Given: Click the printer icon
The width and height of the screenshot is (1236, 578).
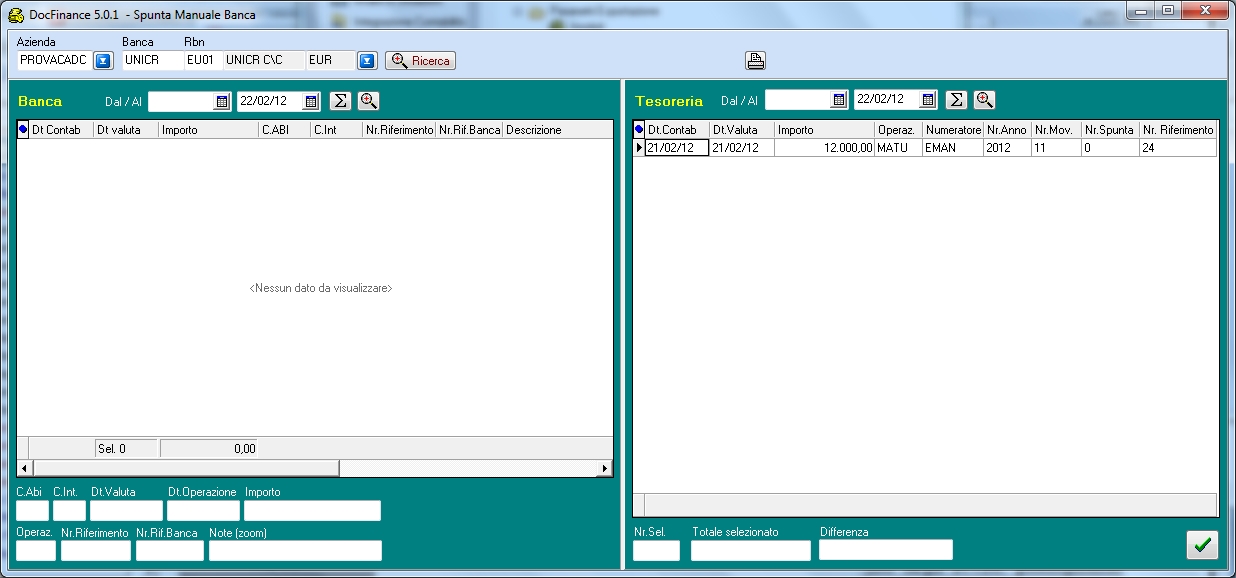Looking at the screenshot, I should pos(755,61).
